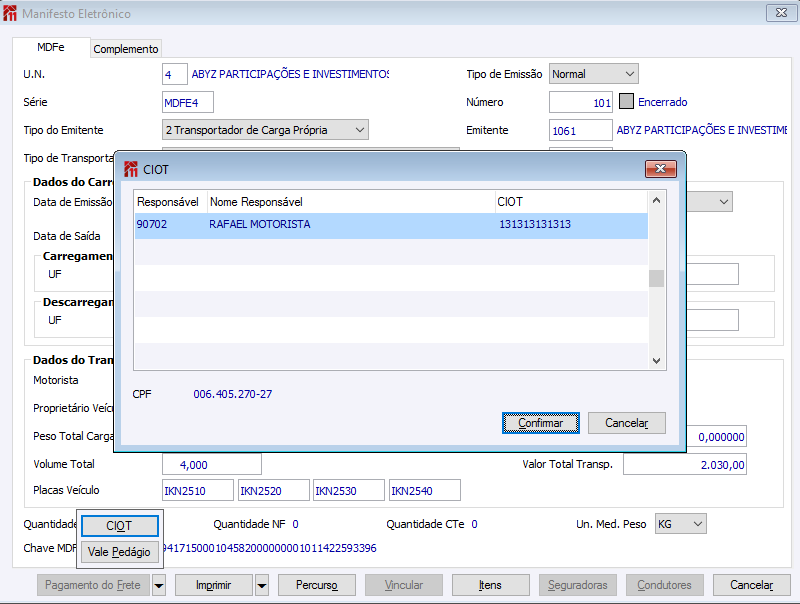Click the Quantidade NF value 0
The width and height of the screenshot is (800, 604).
point(295,524)
